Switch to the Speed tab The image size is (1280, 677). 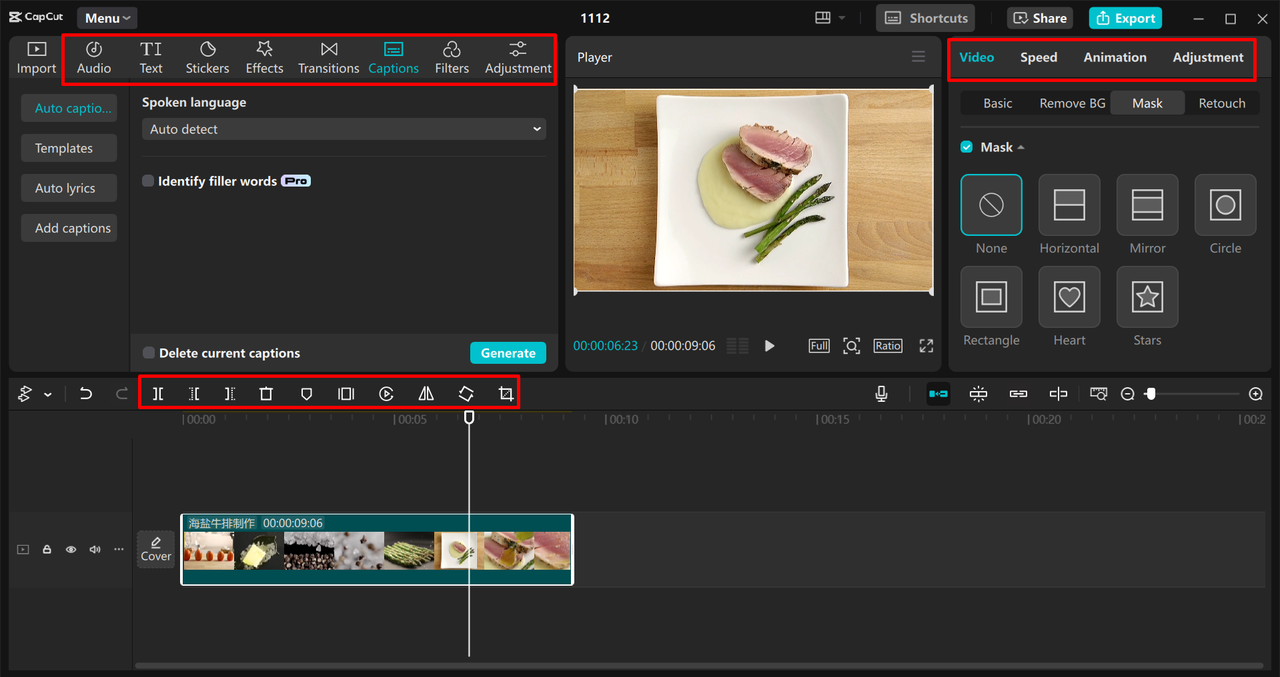[x=1038, y=57]
